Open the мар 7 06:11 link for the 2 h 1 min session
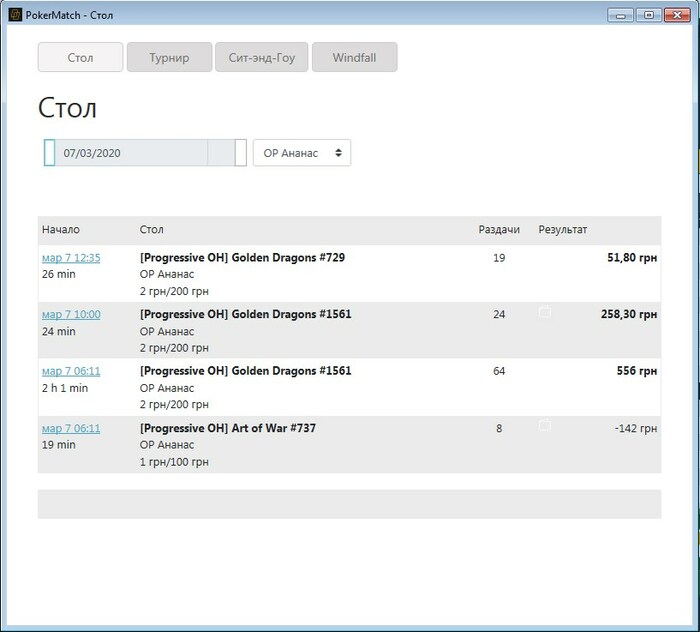This screenshot has height=632, width=700. point(71,371)
